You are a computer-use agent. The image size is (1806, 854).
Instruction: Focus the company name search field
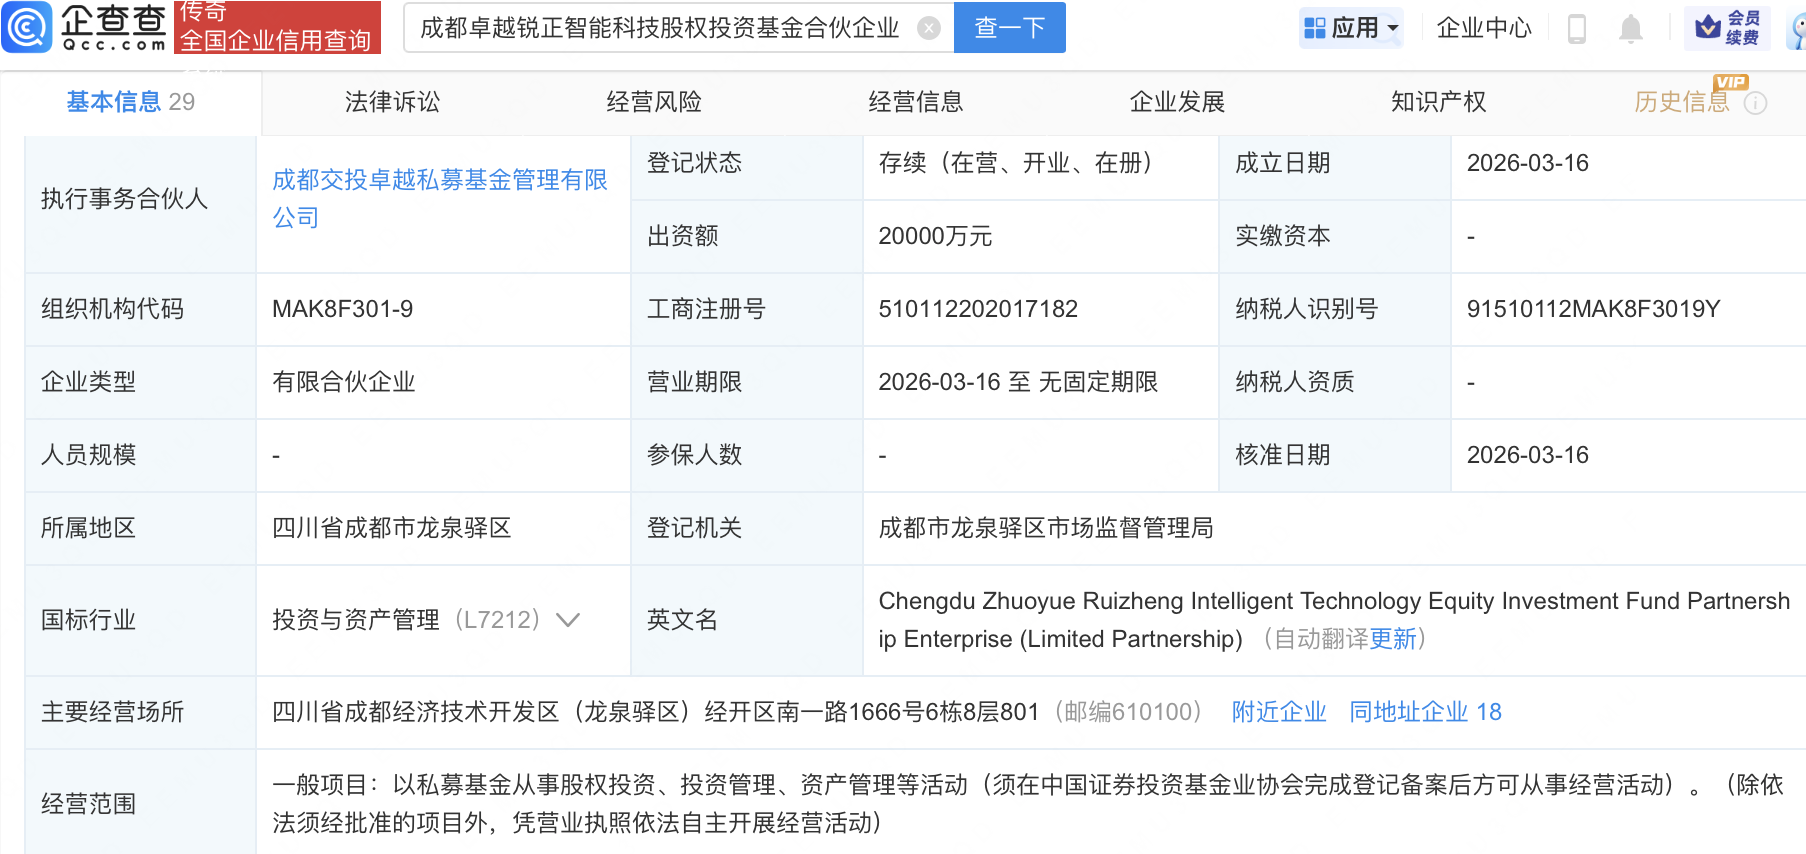click(660, 28)
